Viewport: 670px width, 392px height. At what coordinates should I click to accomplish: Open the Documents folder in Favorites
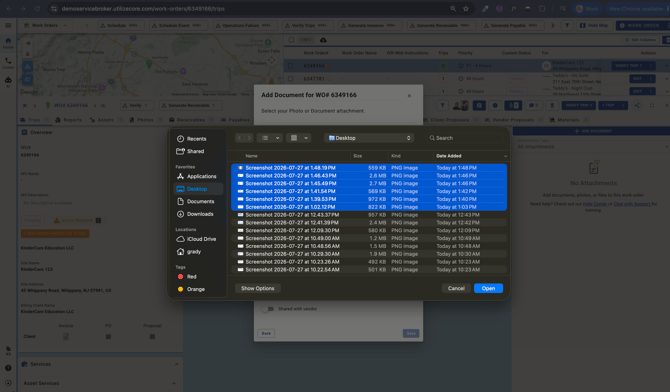tap(196, 201)
